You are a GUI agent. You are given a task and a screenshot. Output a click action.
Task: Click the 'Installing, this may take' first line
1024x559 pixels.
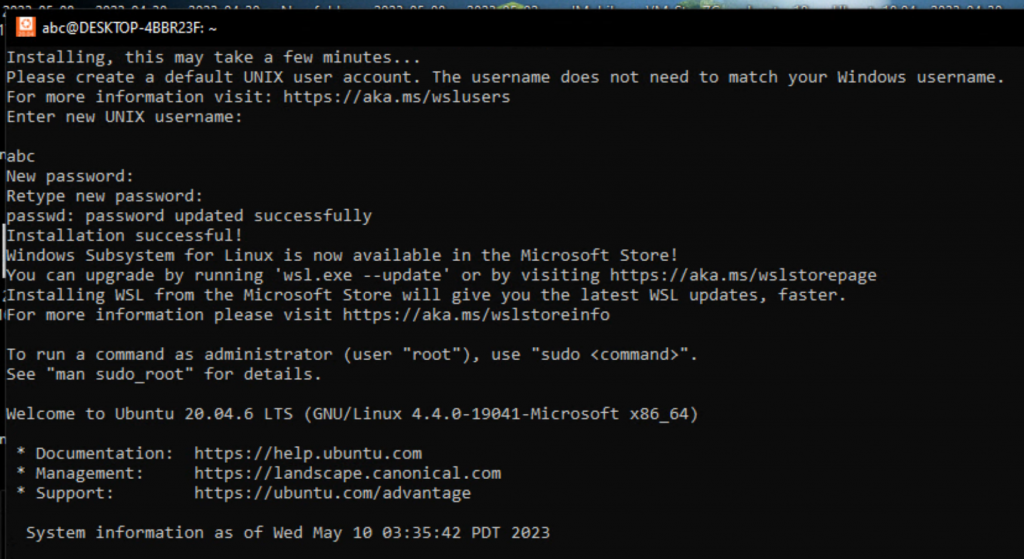click(214, 57)
